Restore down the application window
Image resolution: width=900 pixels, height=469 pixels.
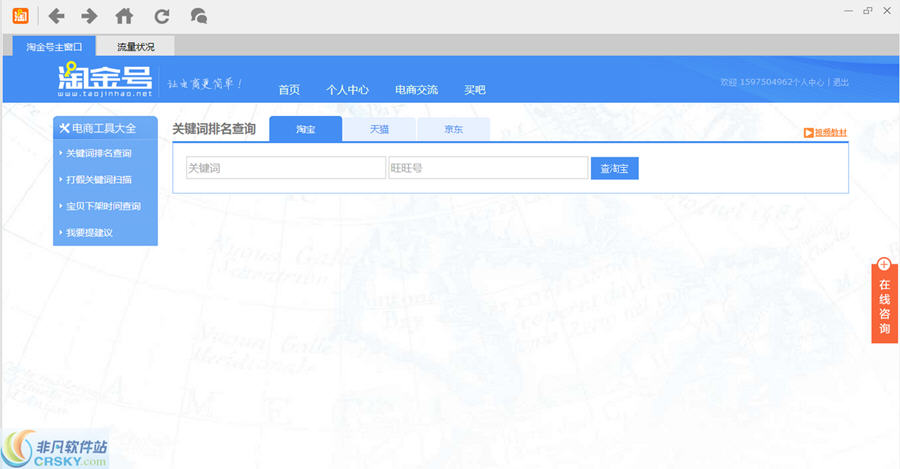click(868, 10)
